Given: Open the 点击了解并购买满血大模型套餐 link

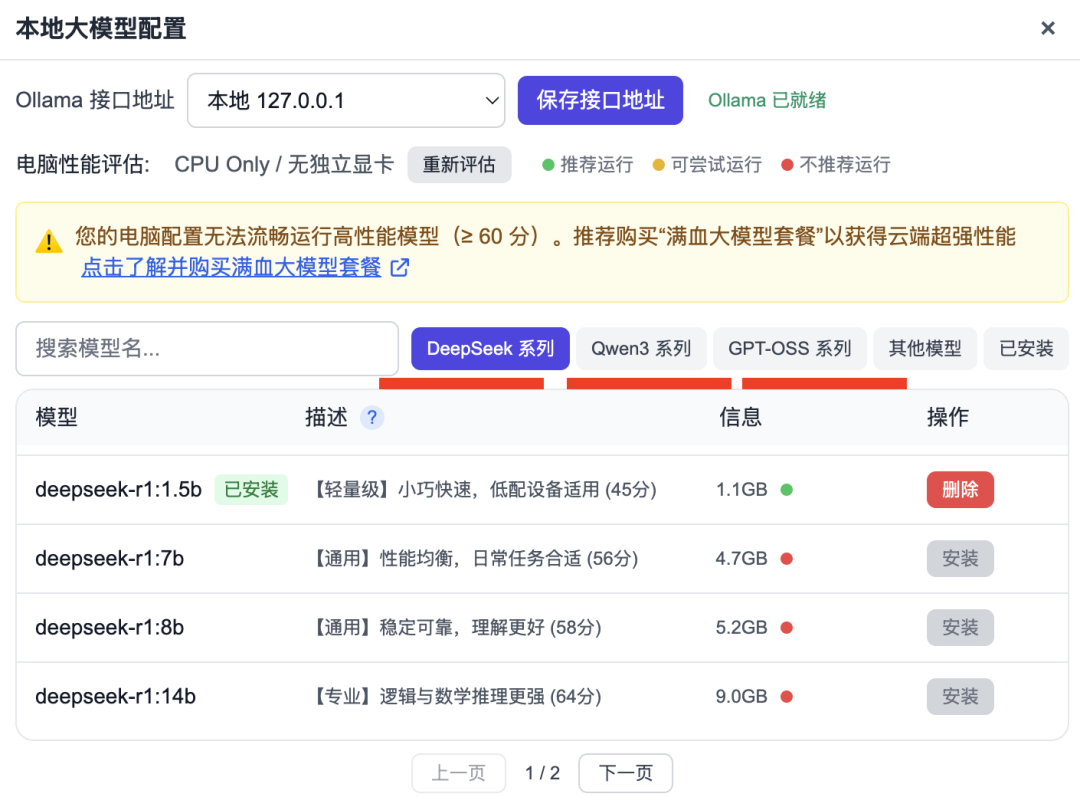Looking at the screenshot, I should coord(231,267).
